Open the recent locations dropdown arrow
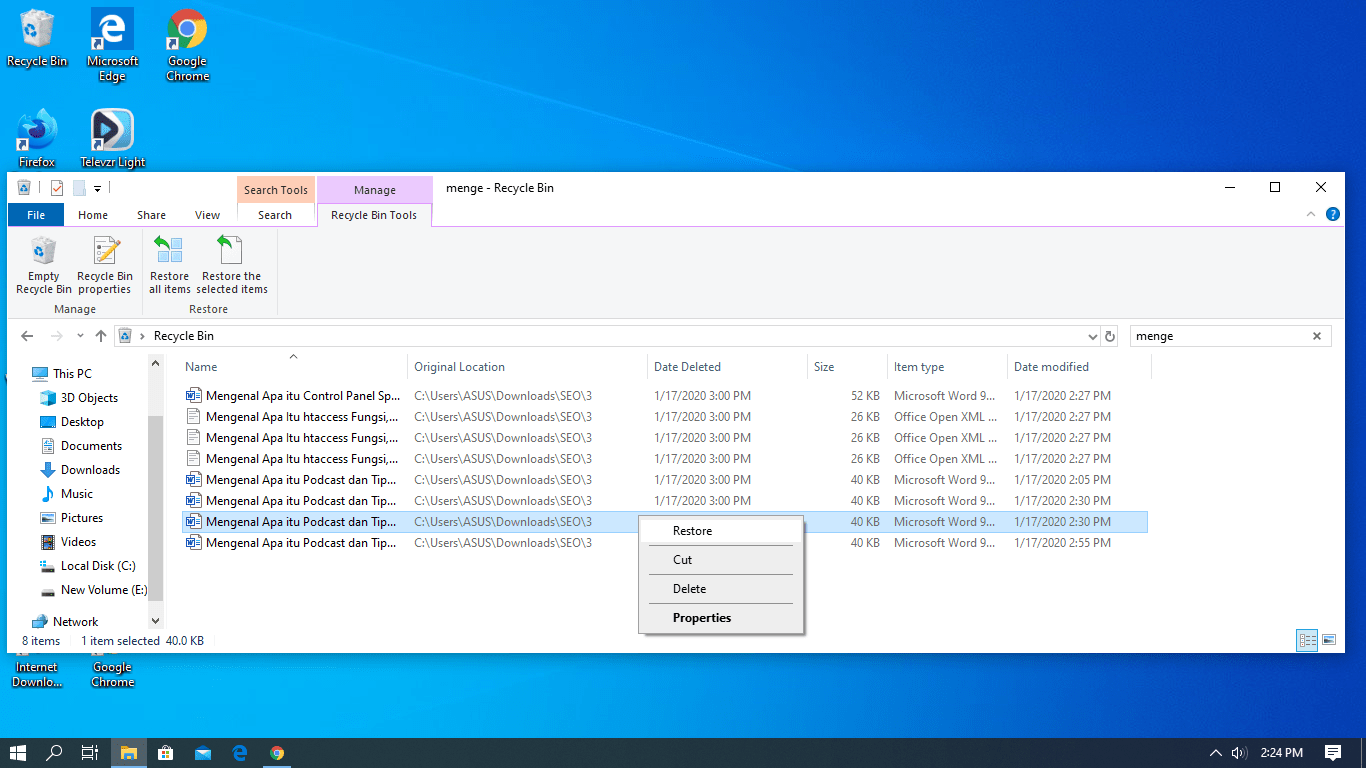 80,337
